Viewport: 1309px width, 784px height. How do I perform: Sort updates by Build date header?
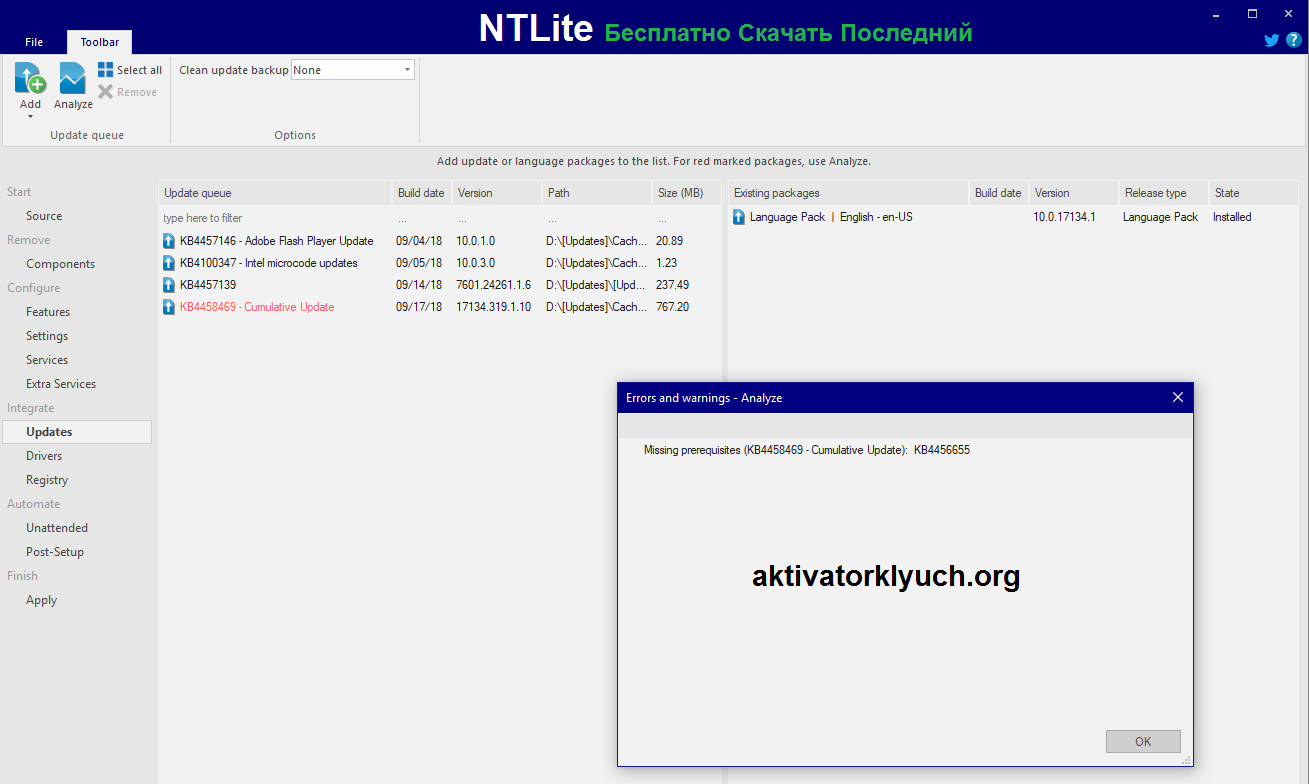tap(421, 193)
